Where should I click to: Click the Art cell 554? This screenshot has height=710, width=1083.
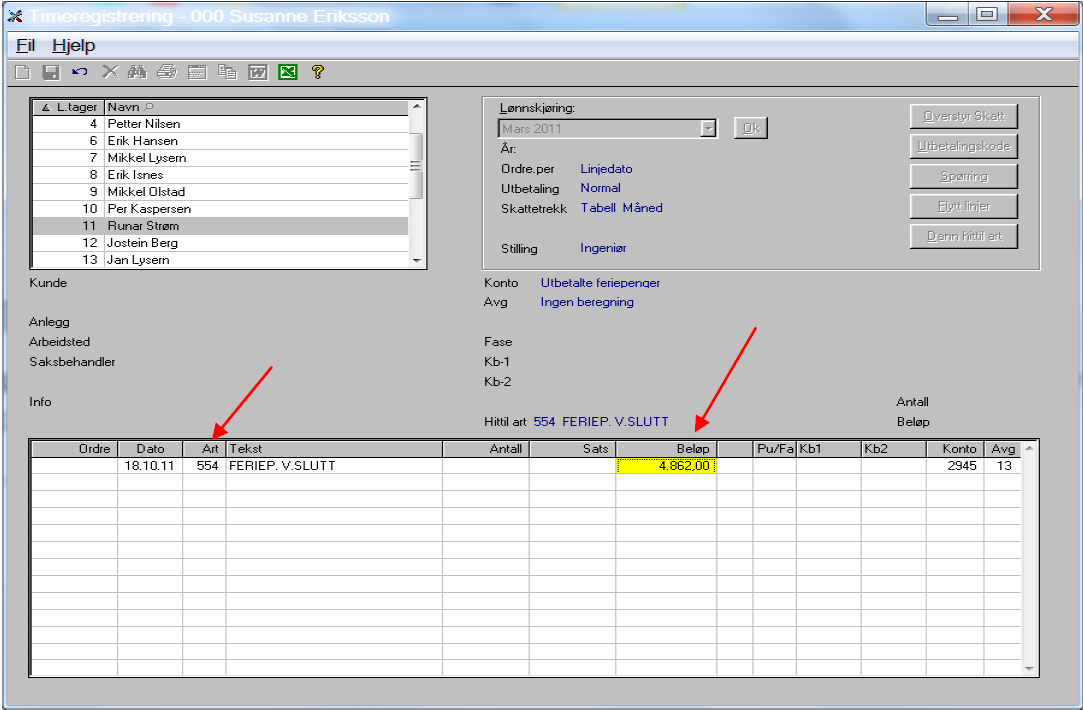[204, 466]
